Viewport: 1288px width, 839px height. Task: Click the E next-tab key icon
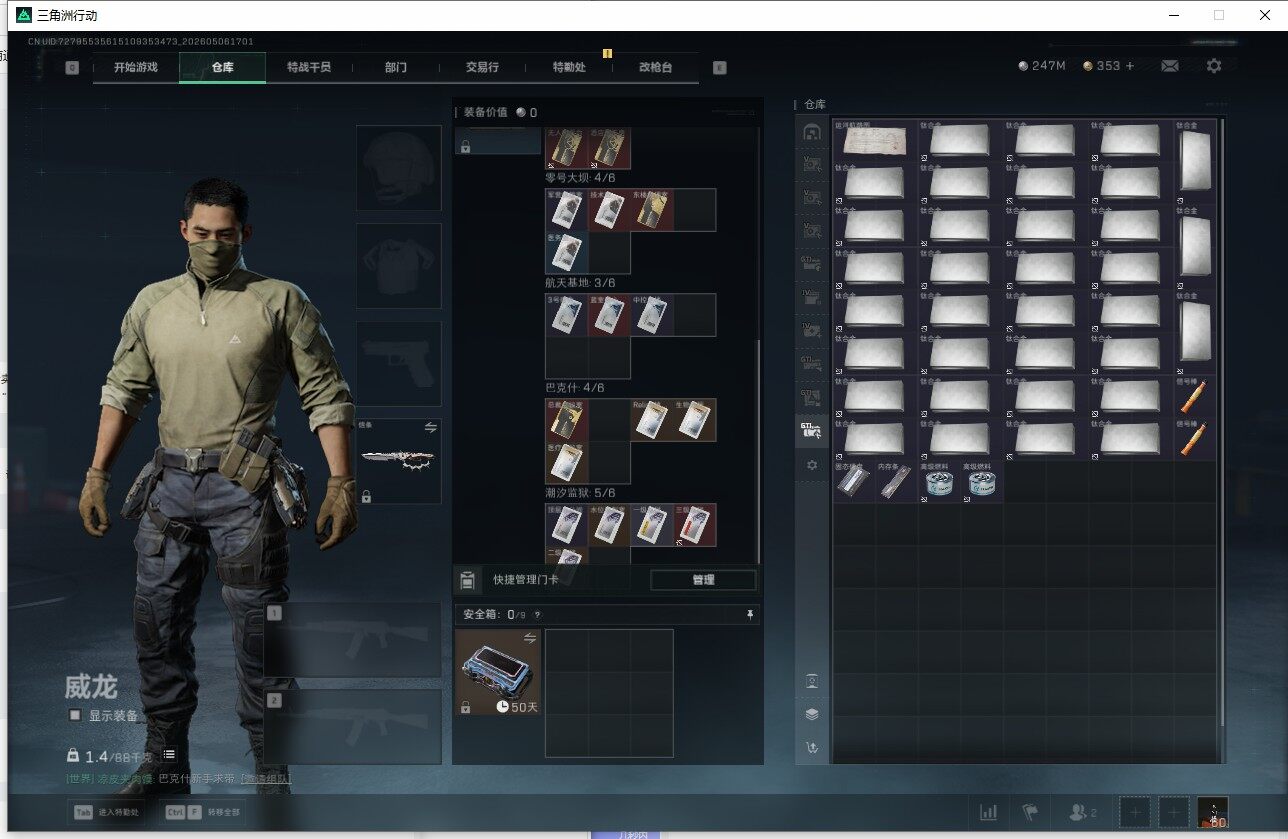(719, 67)
